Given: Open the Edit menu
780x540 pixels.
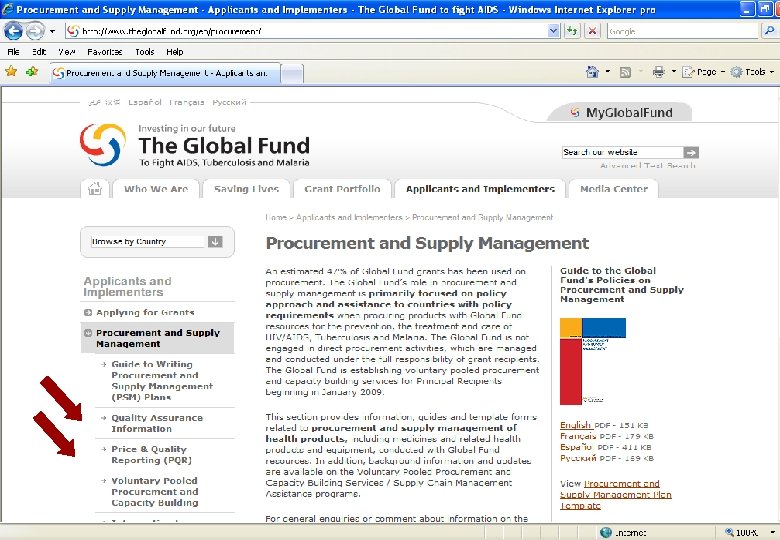Looking at the screenshot, I should [x=39, y=52].
